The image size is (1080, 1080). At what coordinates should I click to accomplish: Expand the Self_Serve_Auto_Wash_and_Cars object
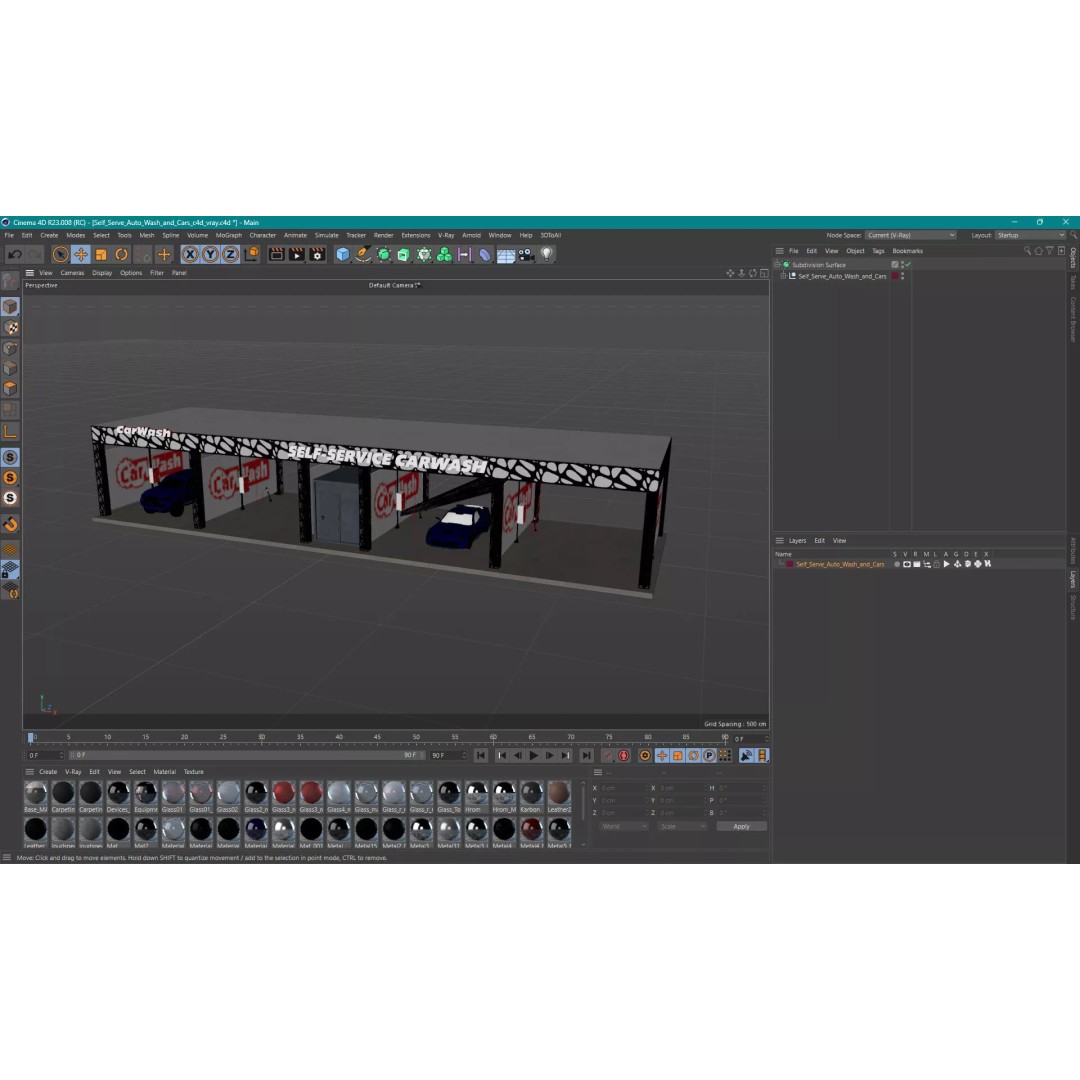coord(783,276)
